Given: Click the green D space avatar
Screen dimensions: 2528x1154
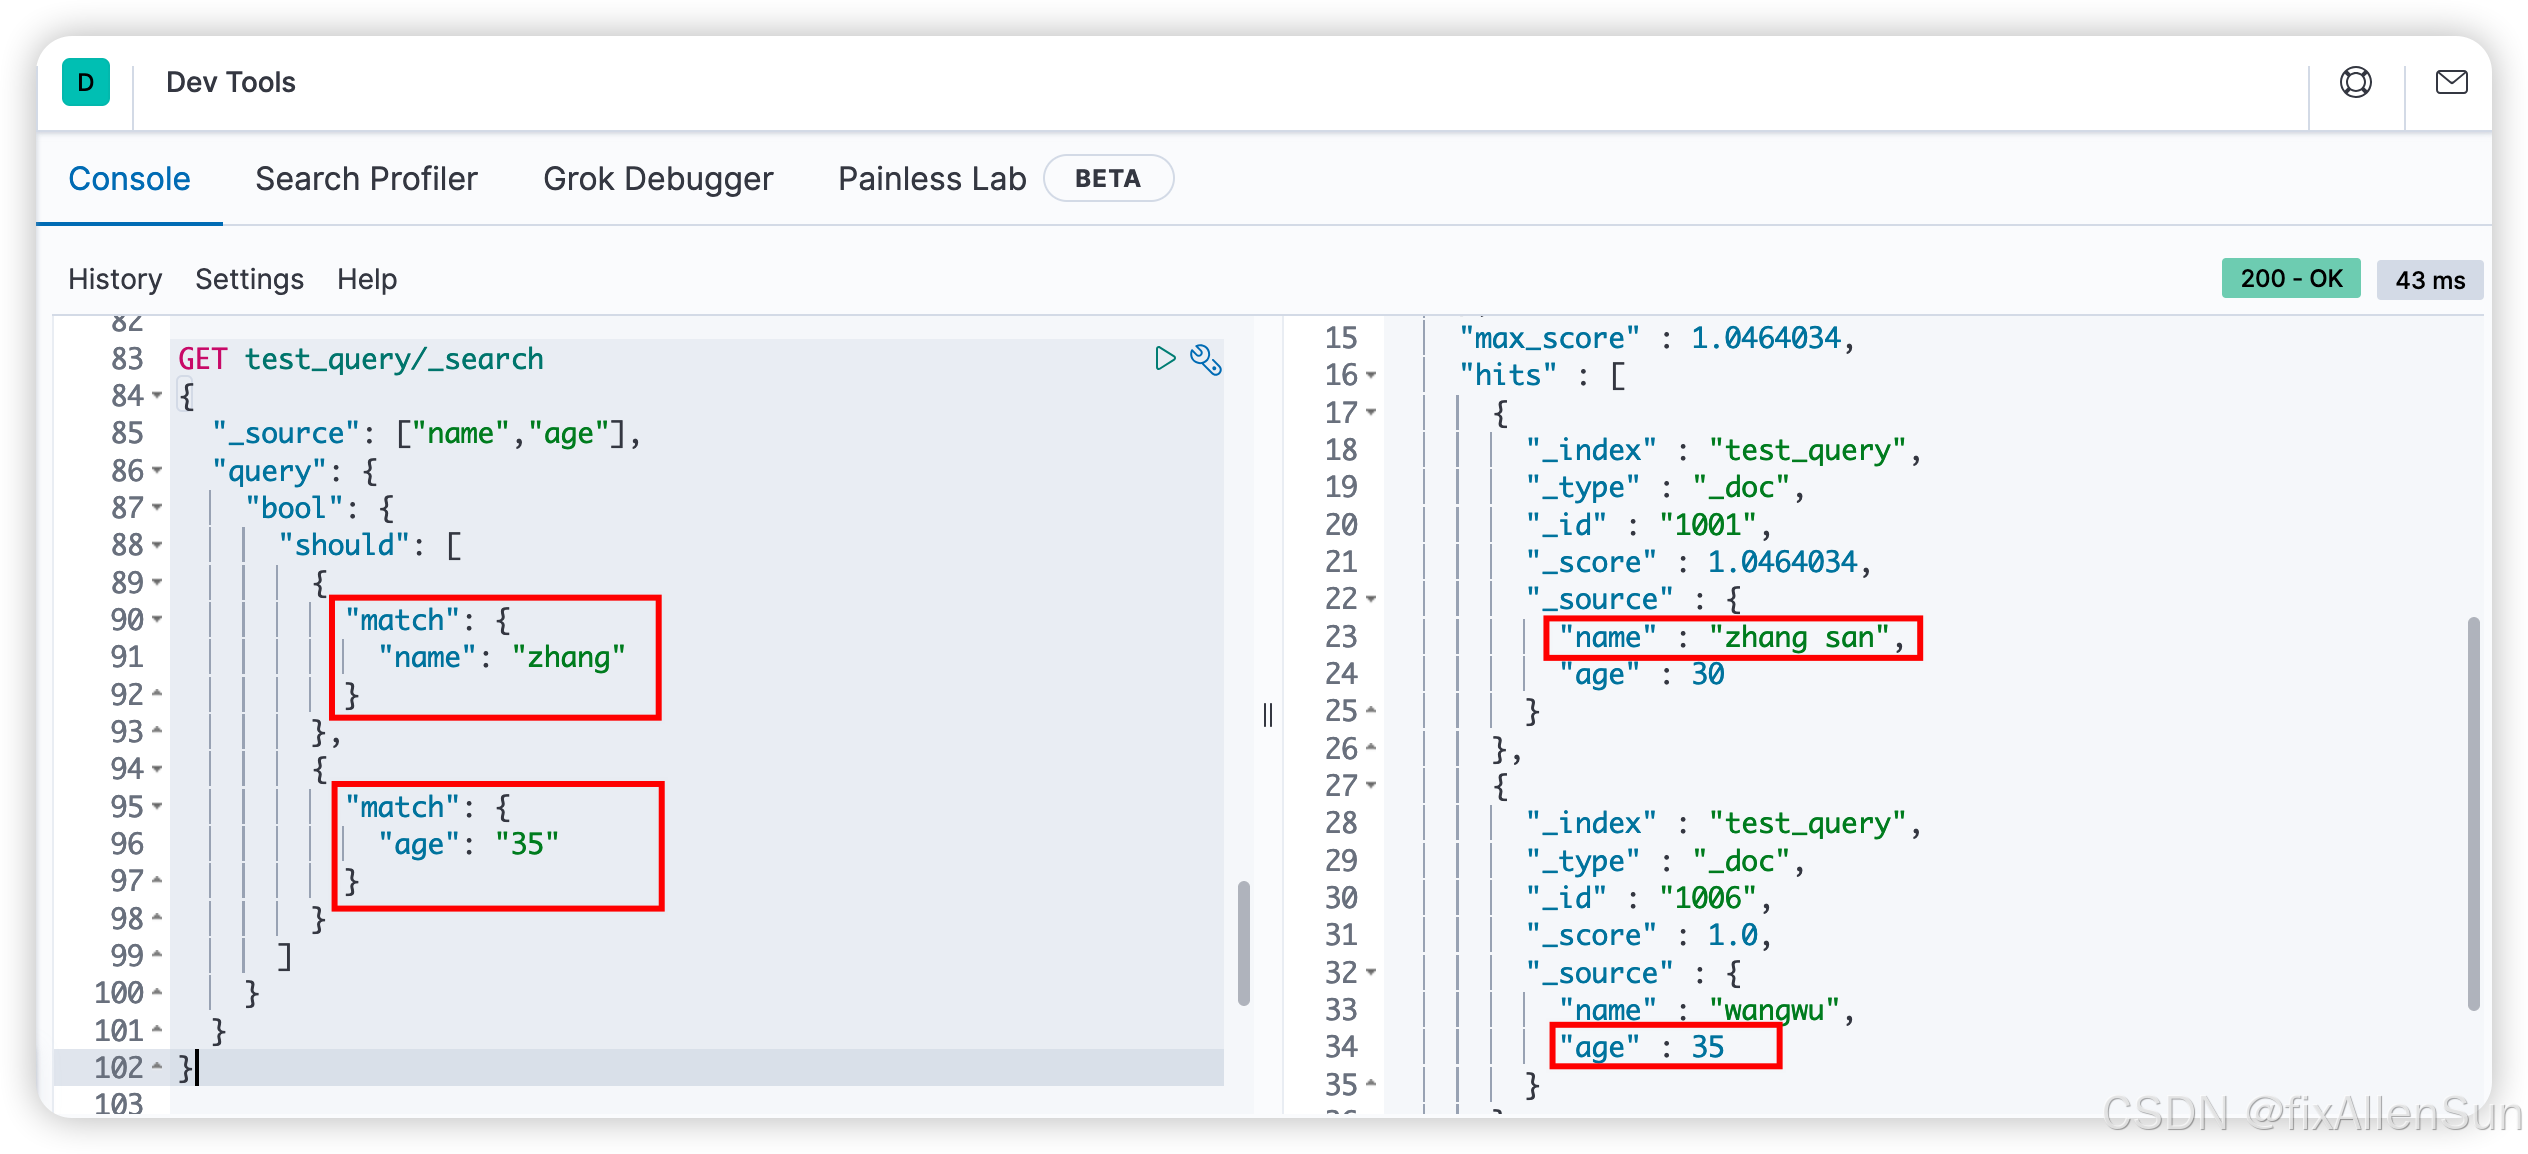Looking at the screenshot, I should [86, 82].
